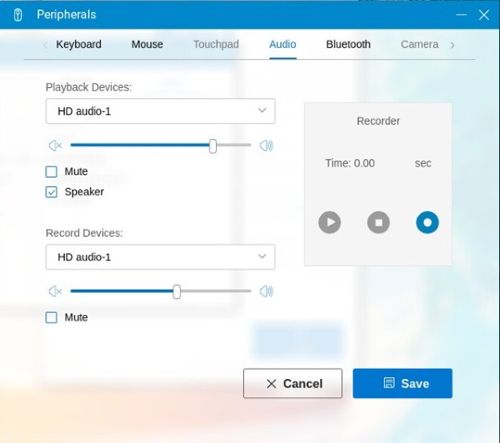
Task: Click the Peripherals mouse icon in title bar
Action: [18, 15]
